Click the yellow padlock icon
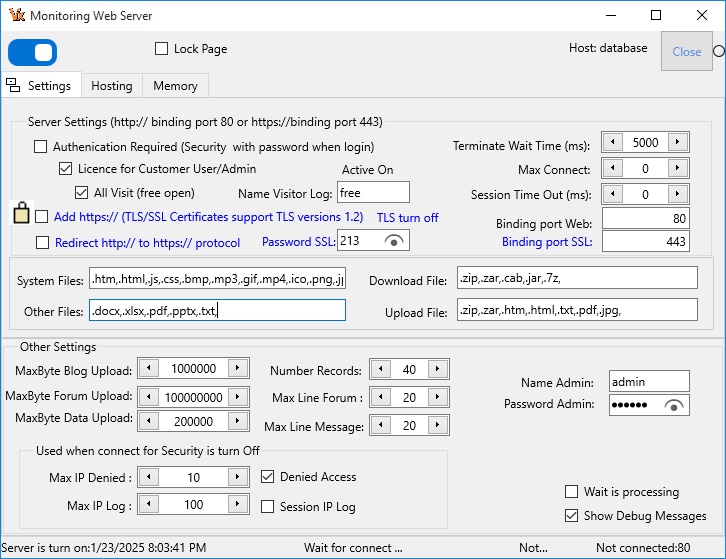726x559 pixels. coord(21,213)
